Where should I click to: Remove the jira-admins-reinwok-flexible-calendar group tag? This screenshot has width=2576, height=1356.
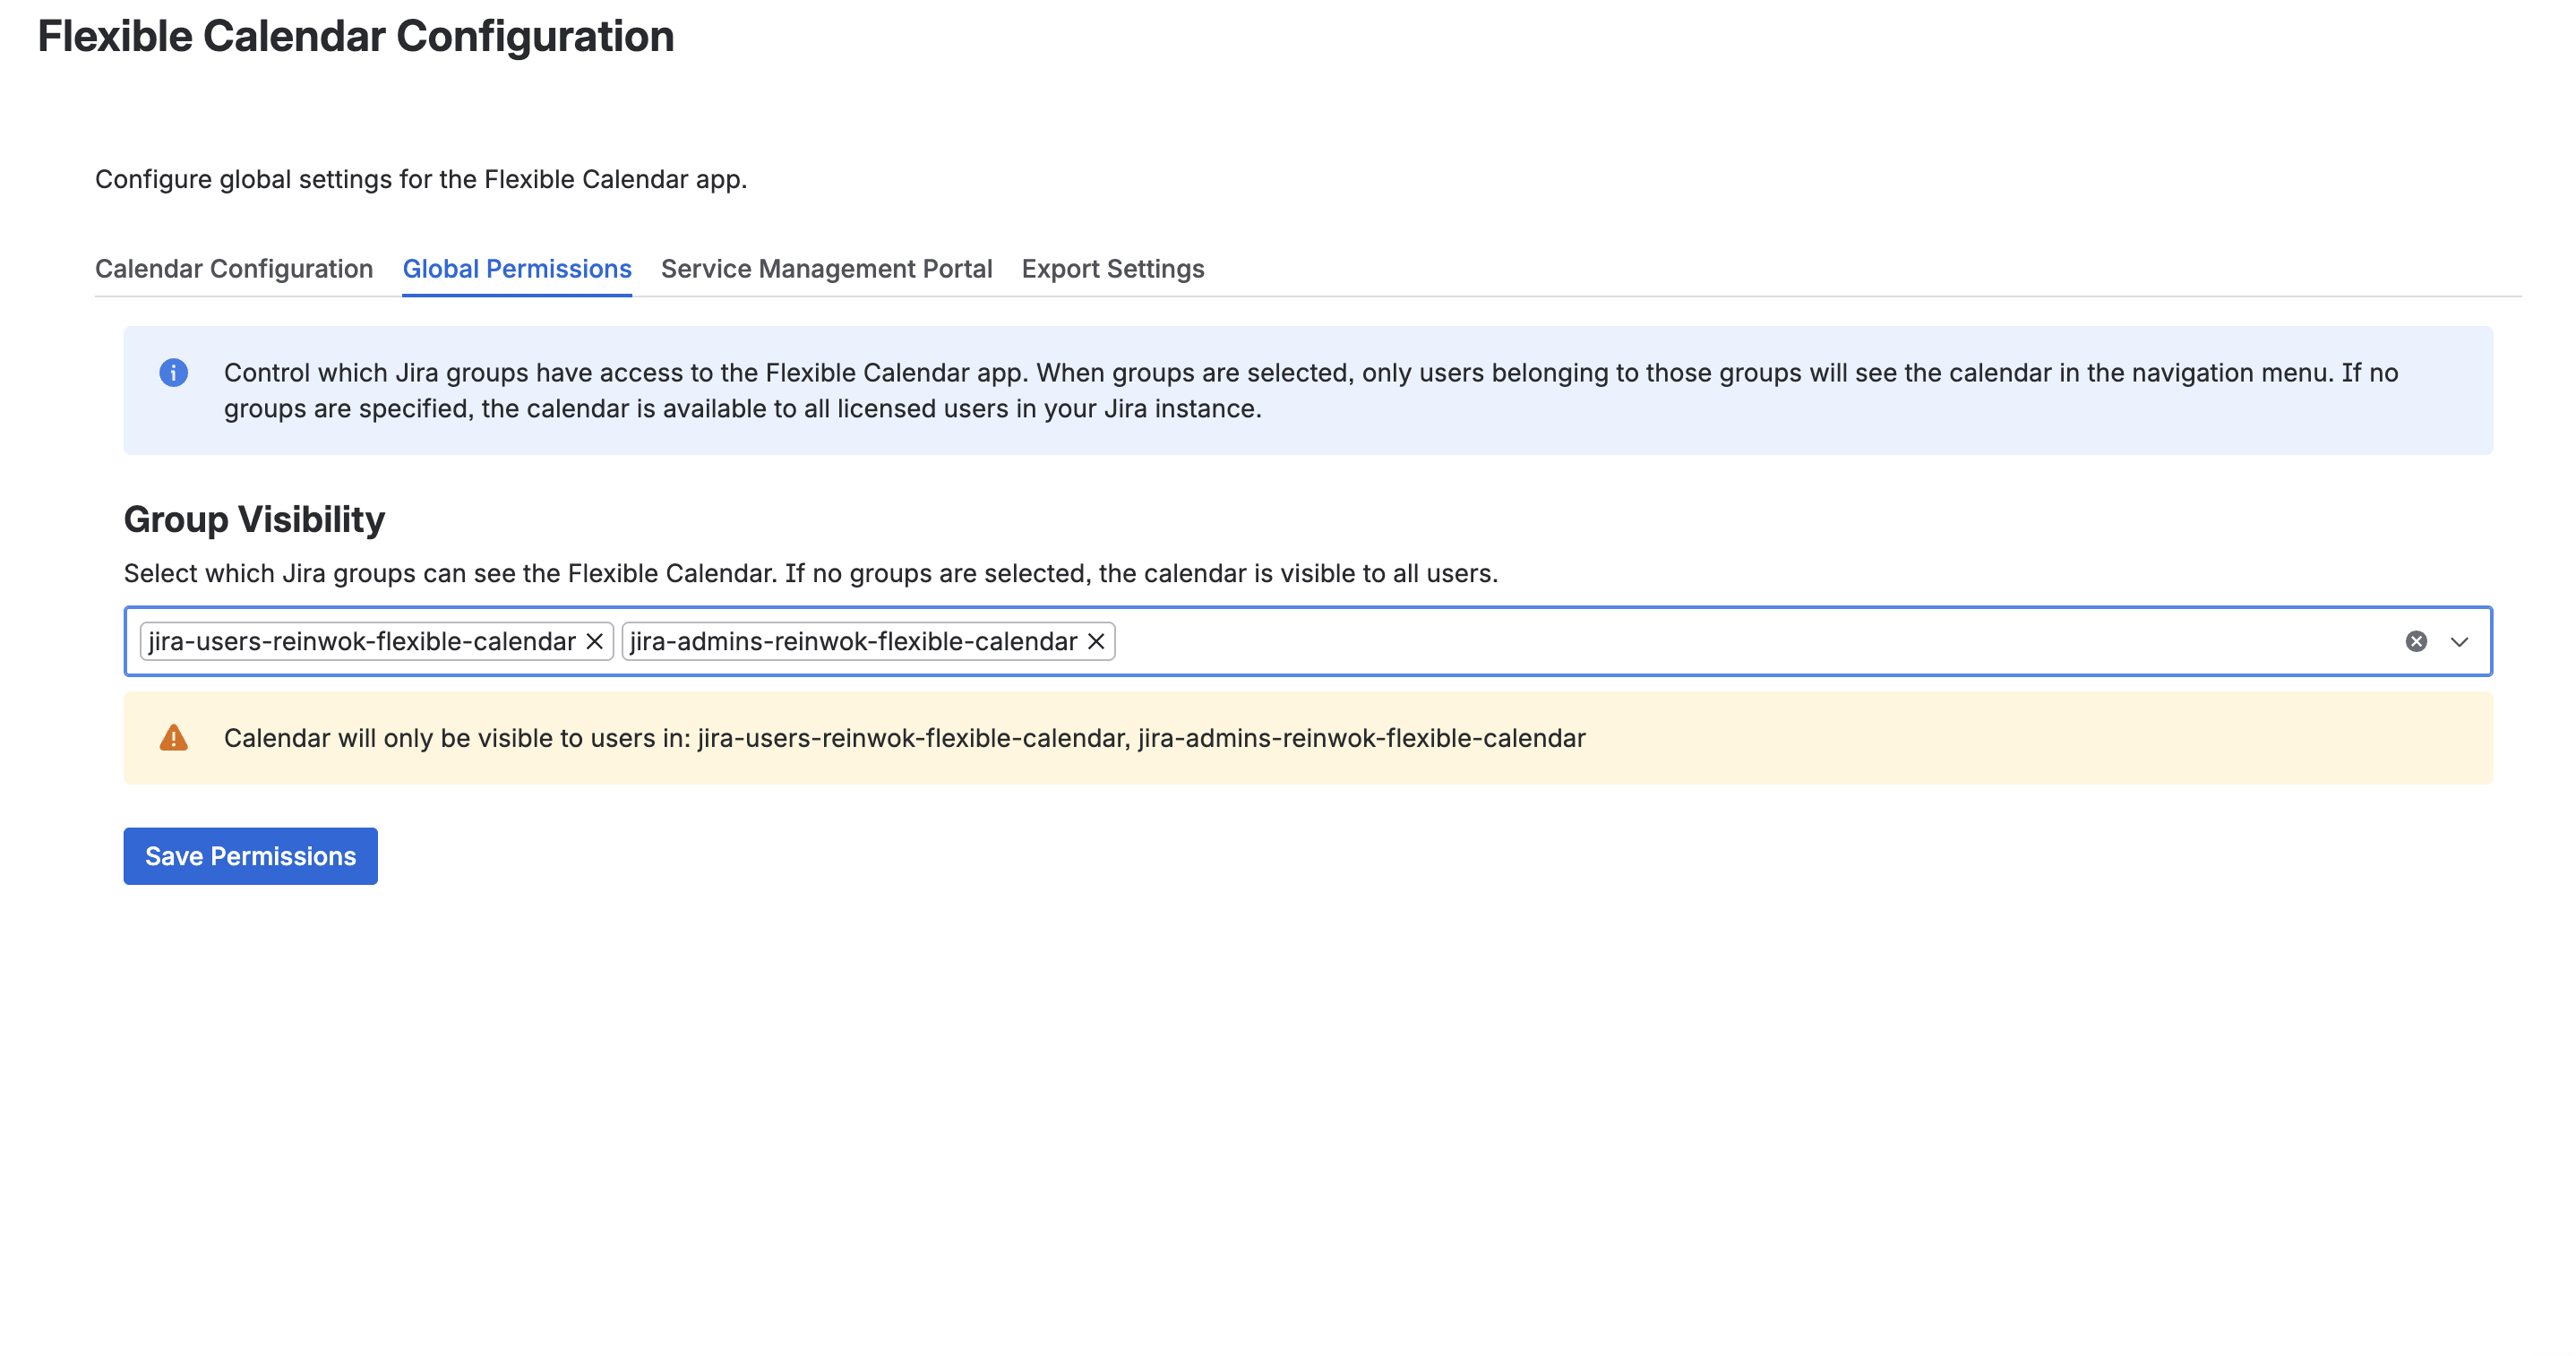tap(1094, 641)
